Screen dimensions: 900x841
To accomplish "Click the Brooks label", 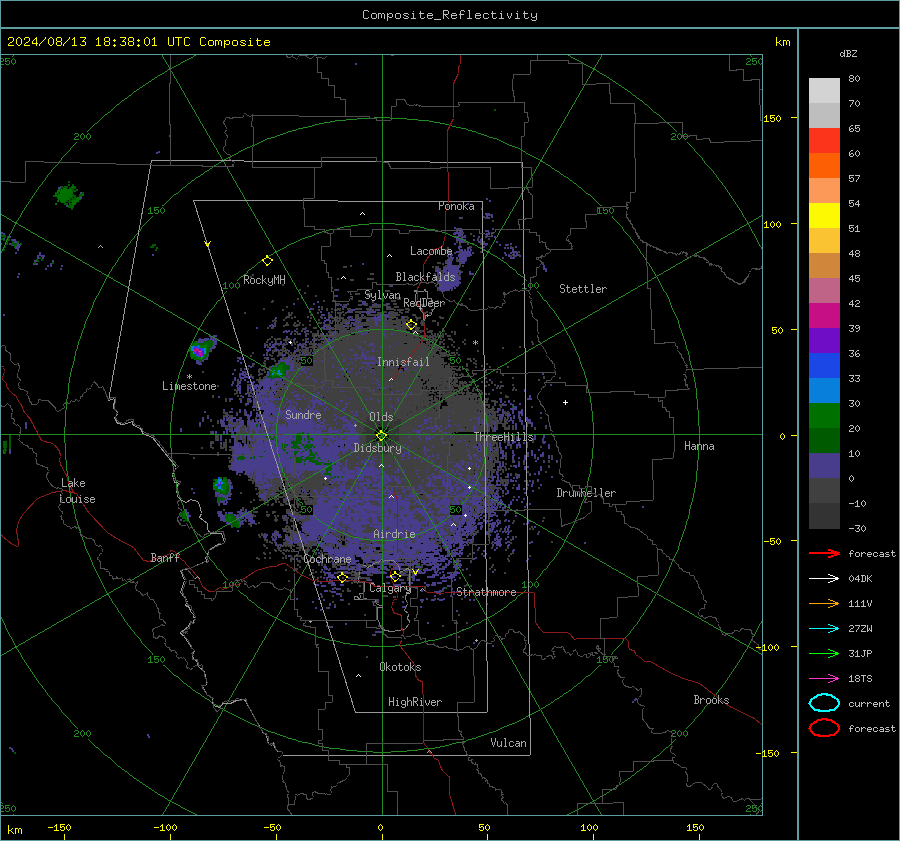I will click(x=711, y=700).
